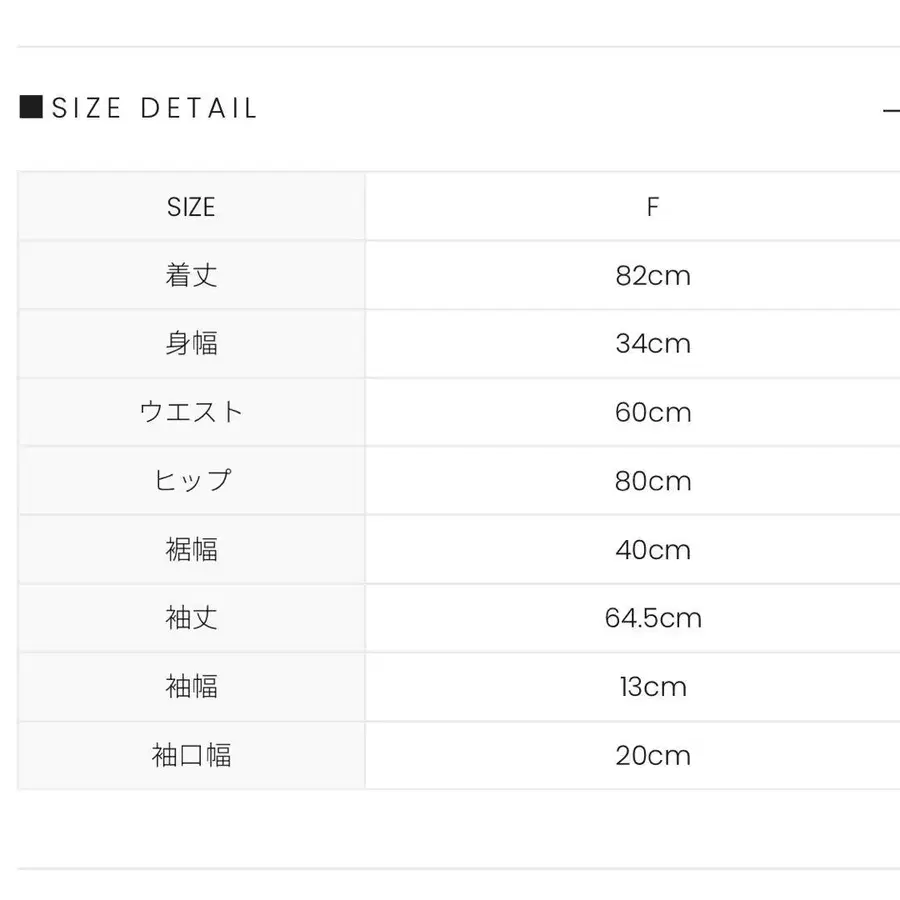The image size is (900, 900).
Task: Select the 着丈 row label
Action: (x=191, y=275)
